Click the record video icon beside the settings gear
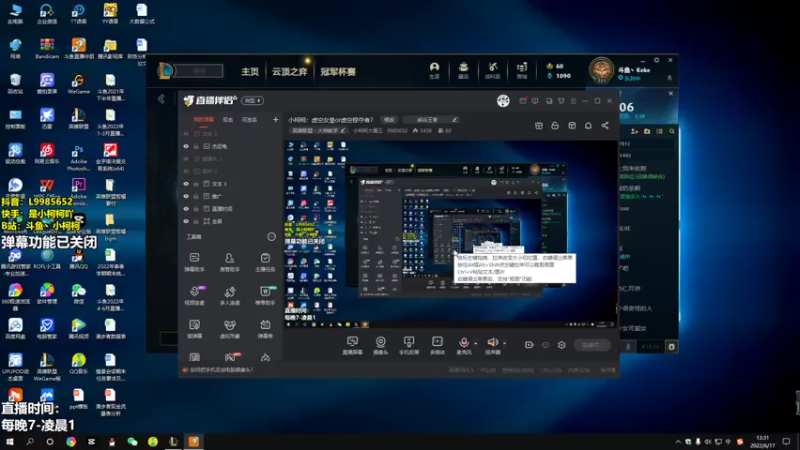This screenshot has height=450, width=800. pos(529,345)
